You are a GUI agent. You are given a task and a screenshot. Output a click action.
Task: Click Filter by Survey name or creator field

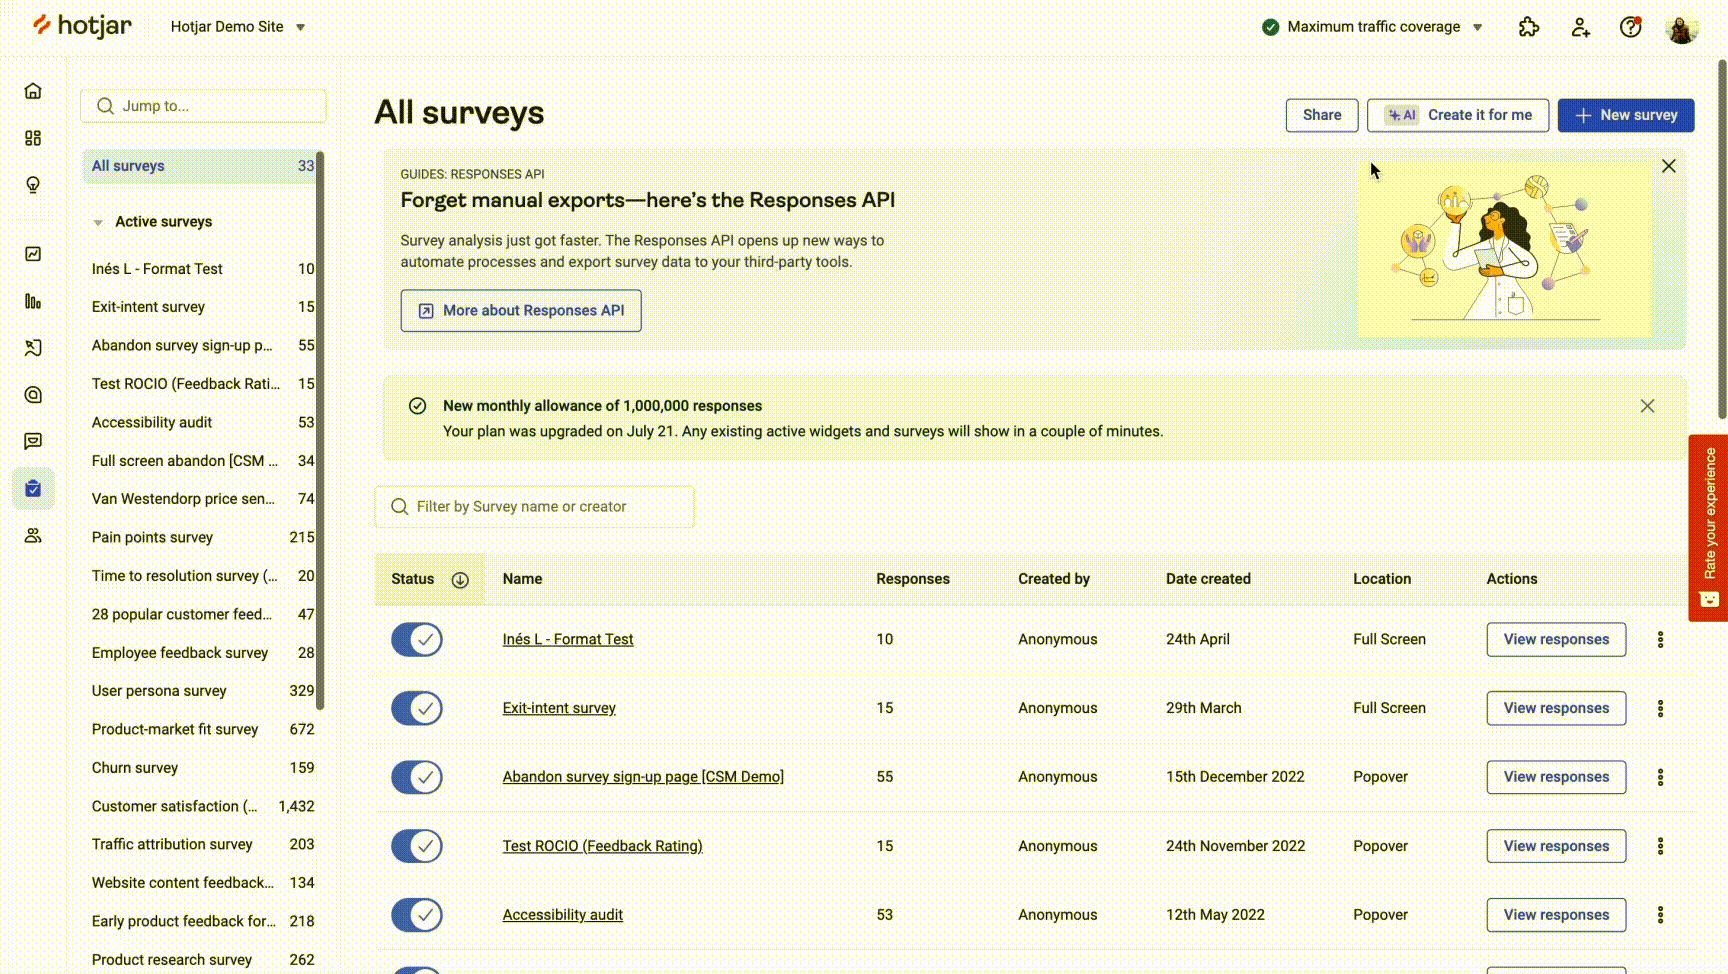pos(534,507)
